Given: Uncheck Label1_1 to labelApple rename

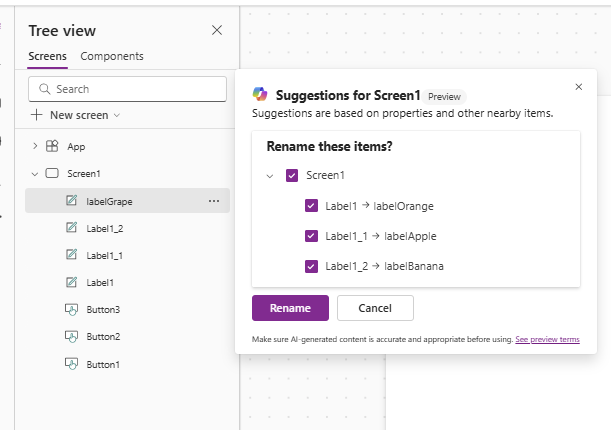Looking at the screenshot, I should tap(311, 236).
